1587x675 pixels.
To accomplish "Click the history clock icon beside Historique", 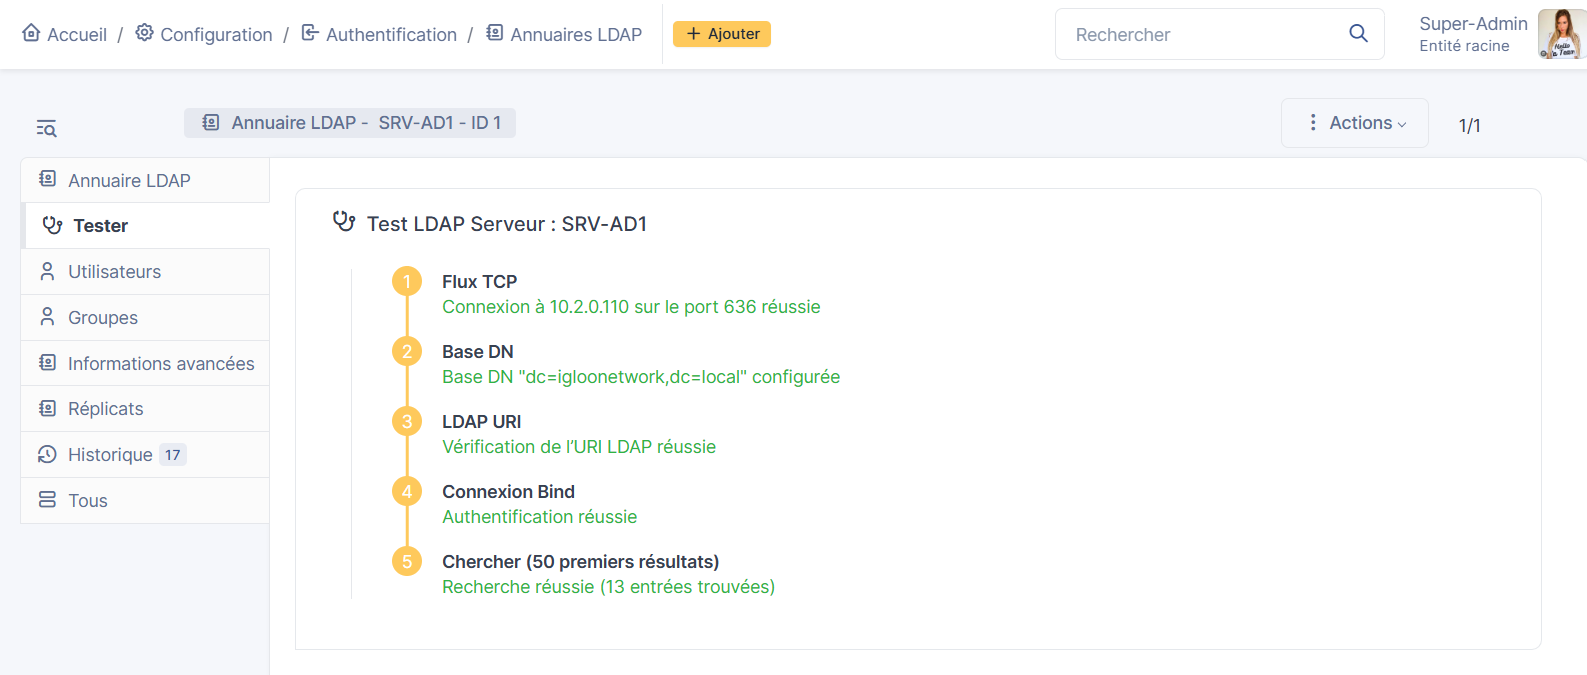I will (47, 454).
